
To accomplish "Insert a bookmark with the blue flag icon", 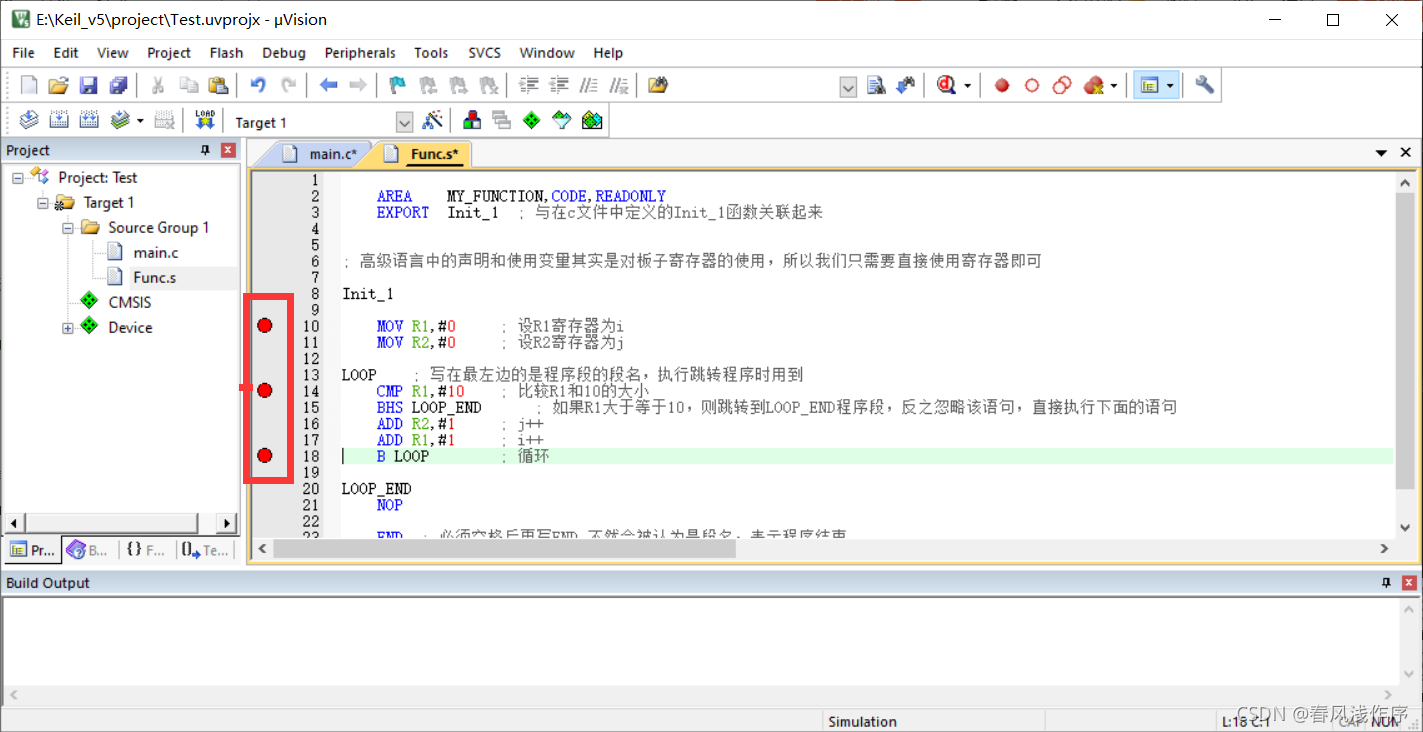I will coord(398,85).
